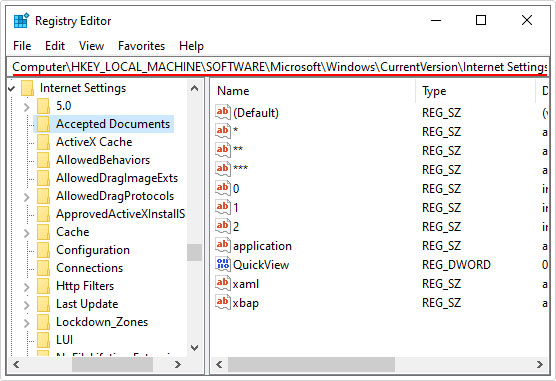Viewport: 556px width, 381px height.
Task: Click the values pane scroll right arrow
Action: [540, 364]
